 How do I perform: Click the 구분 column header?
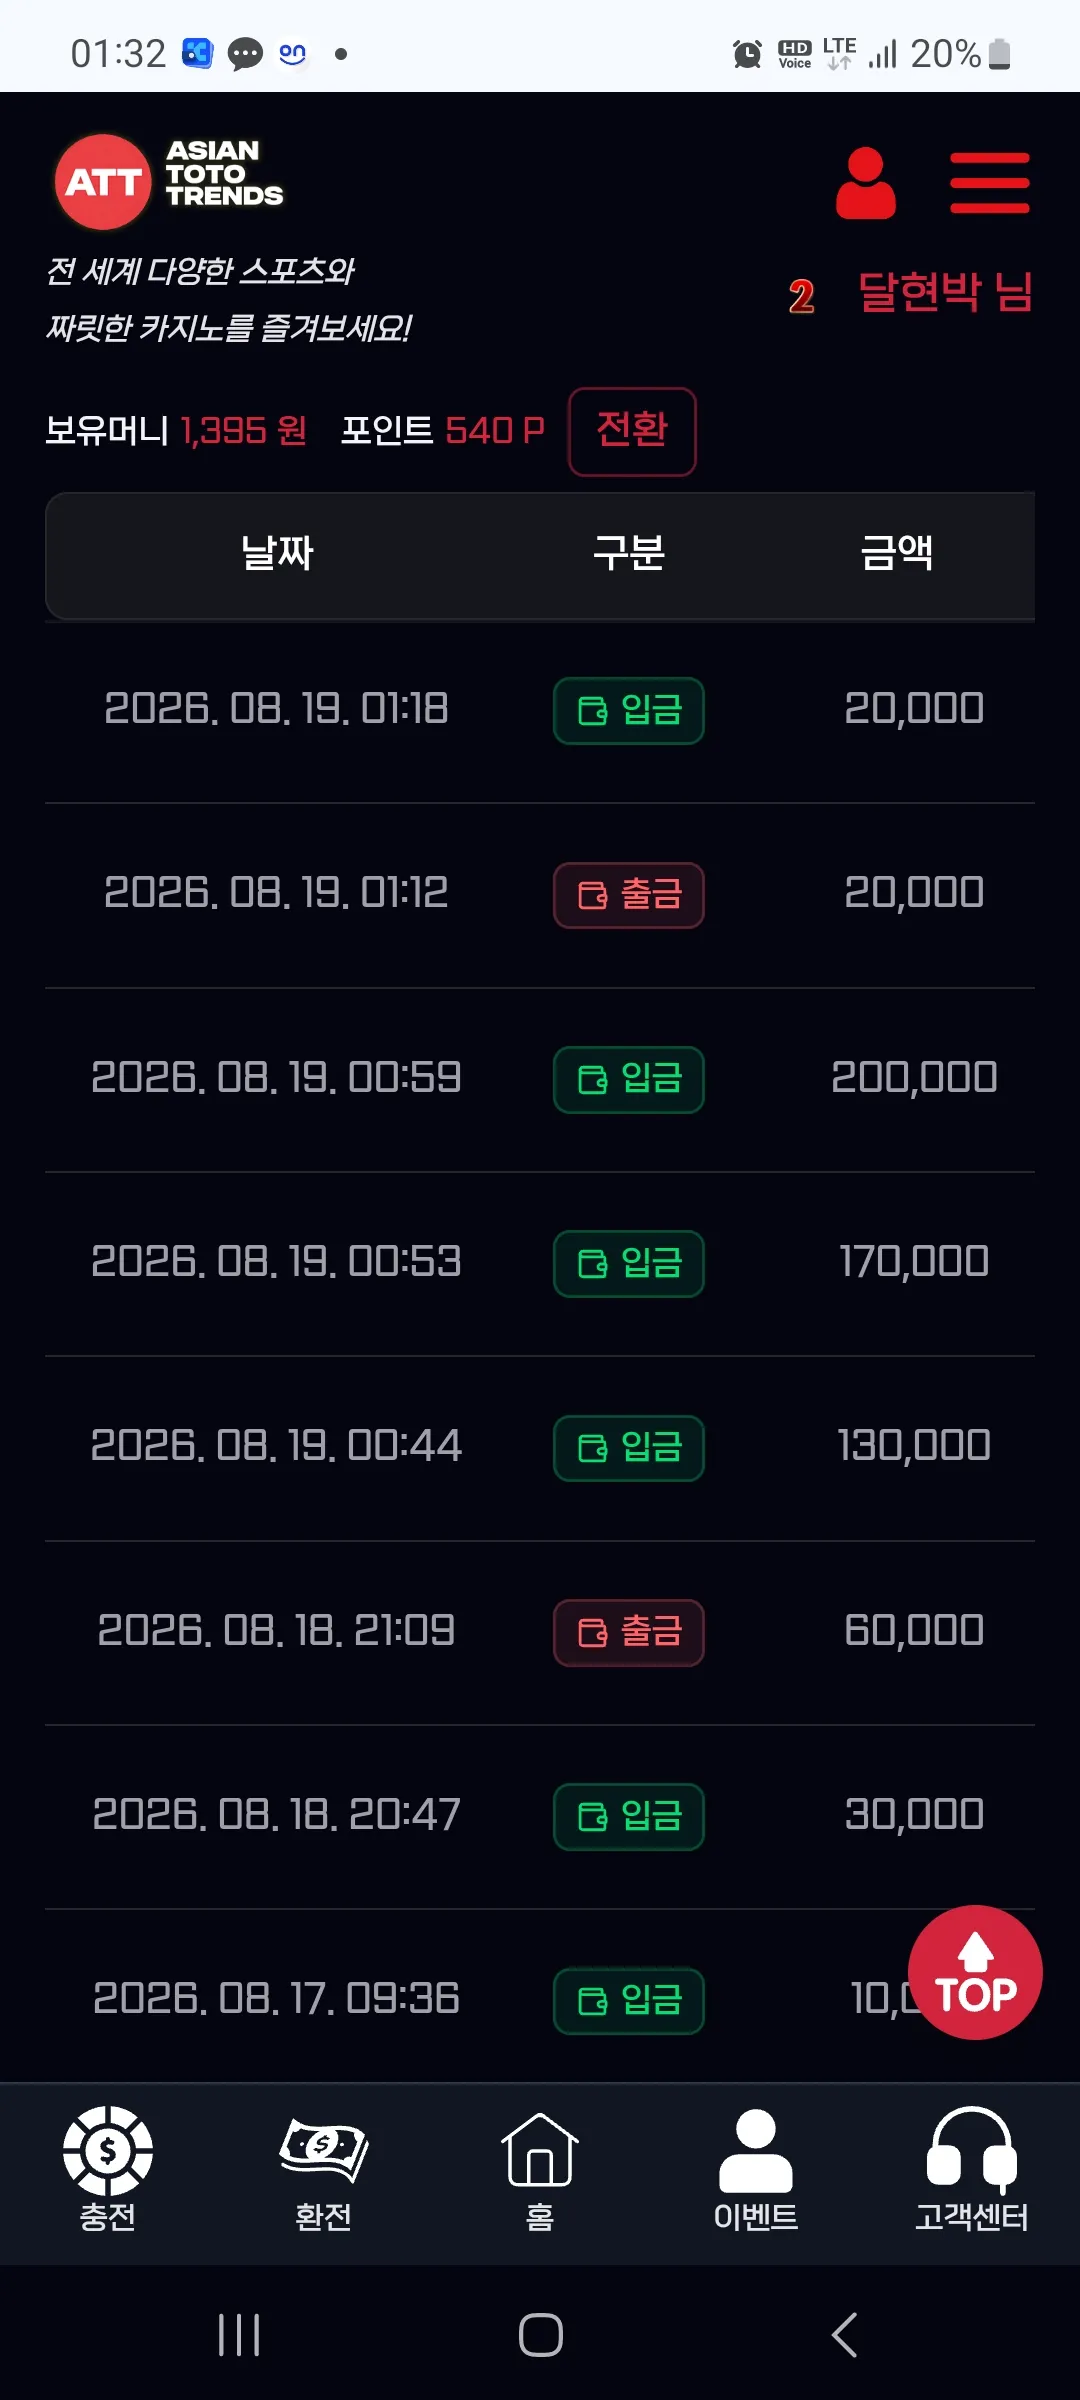(629, 553)
